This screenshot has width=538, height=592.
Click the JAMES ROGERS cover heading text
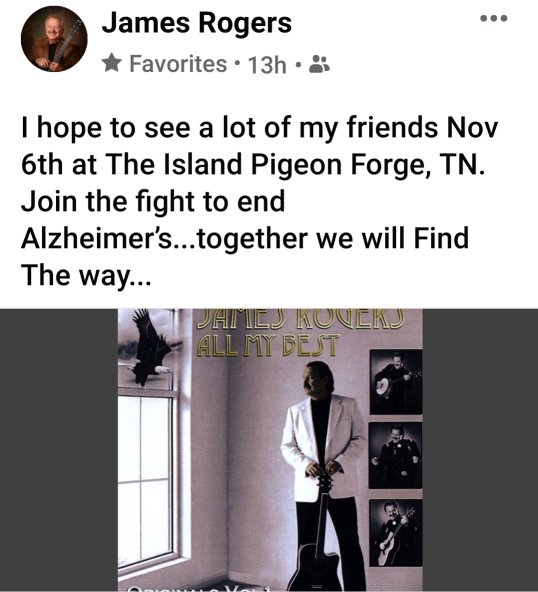[301, 318]
